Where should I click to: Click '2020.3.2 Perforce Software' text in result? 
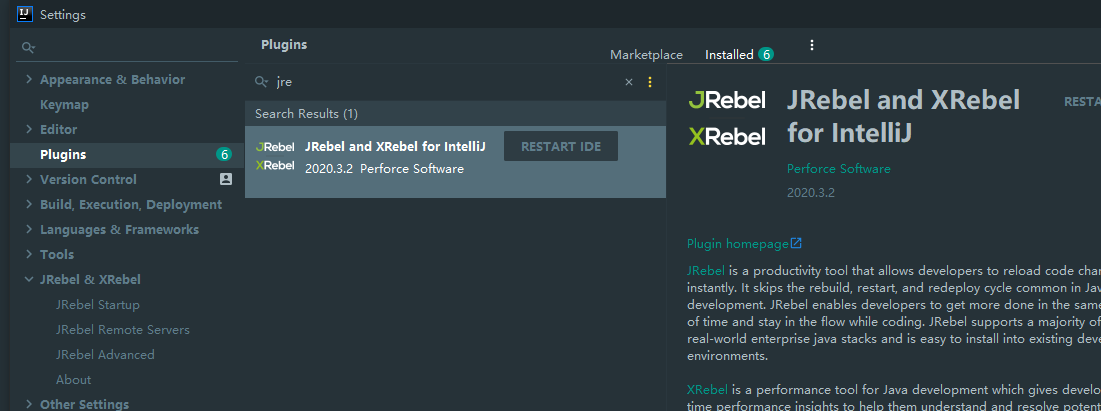click(385, 169)
